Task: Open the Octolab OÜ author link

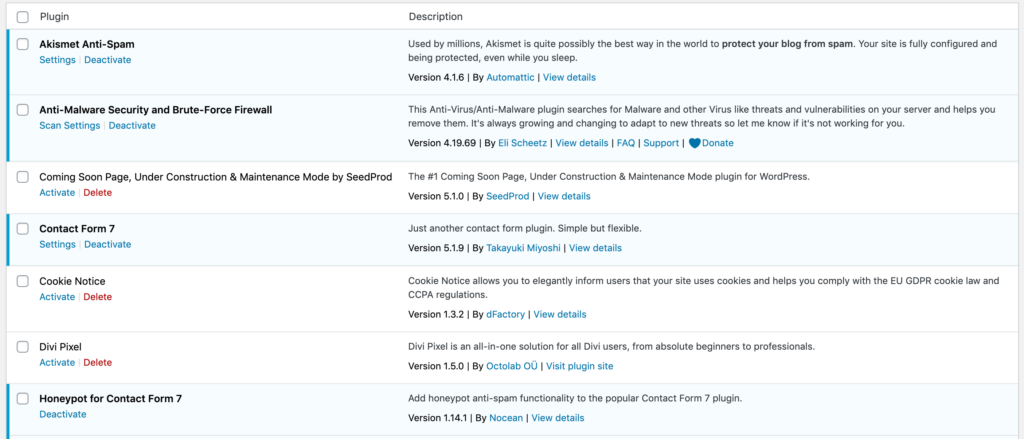Action: point(512,366)
